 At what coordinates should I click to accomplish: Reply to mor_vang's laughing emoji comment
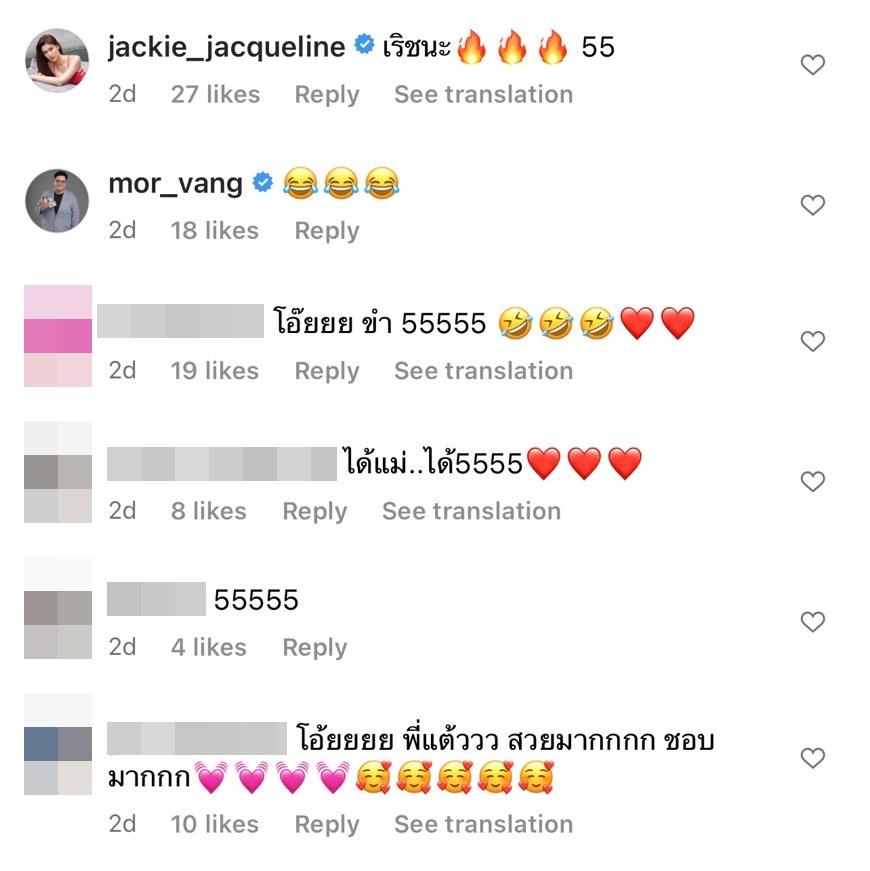click(x=327, y=231)
